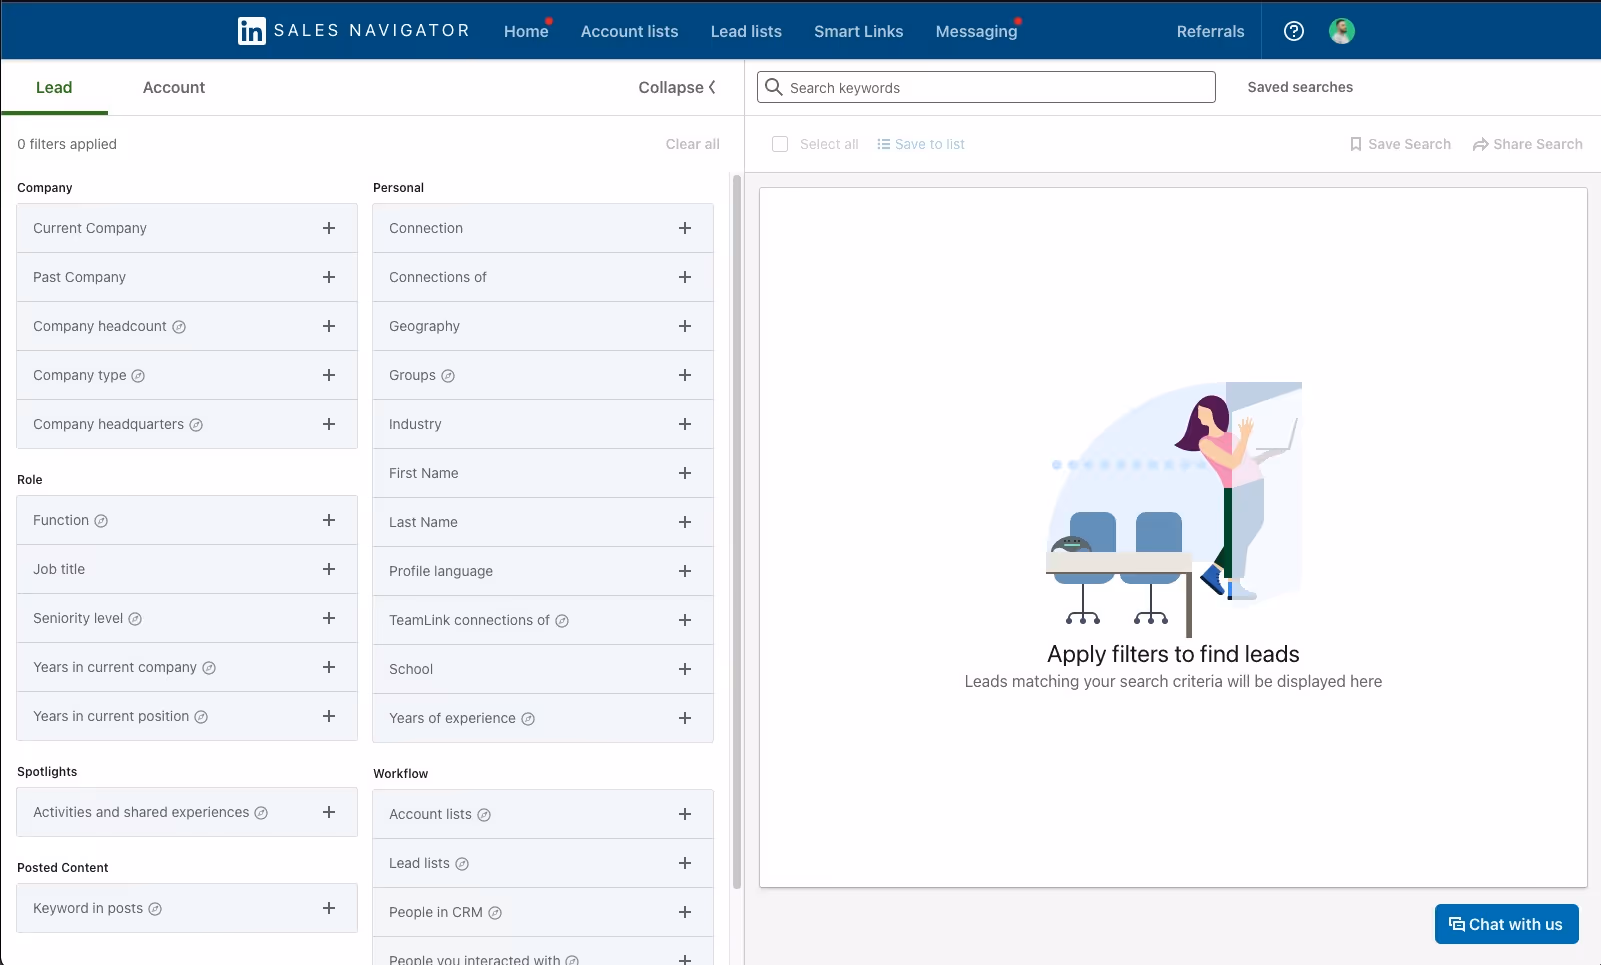Click the info icon next to Account lists
Image resolution: width=1601 pixels, height=965 pixels.
point(484,815)
